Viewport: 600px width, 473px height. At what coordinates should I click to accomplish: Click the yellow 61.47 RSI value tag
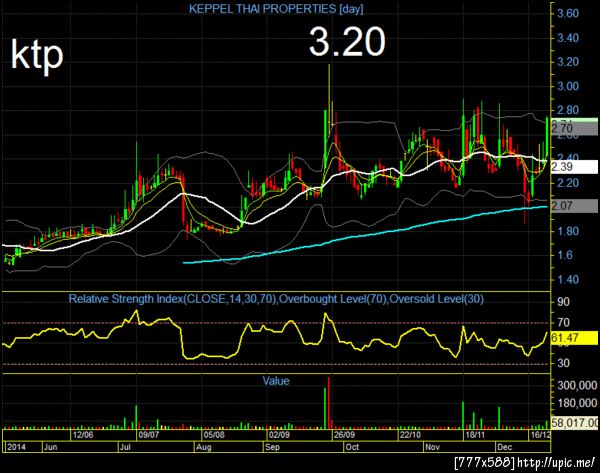[x=574, y=338]
